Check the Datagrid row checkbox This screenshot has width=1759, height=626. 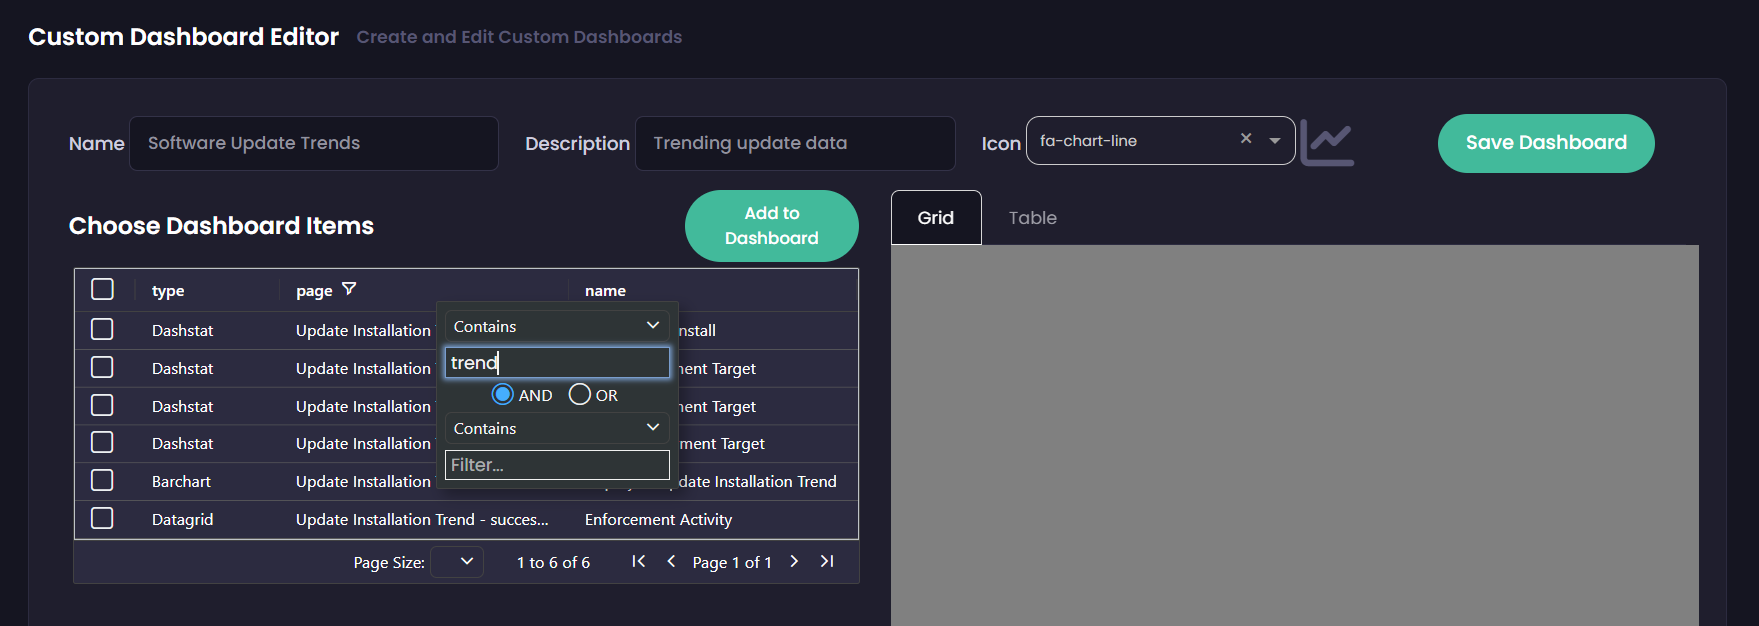click(x=102, y=518)
